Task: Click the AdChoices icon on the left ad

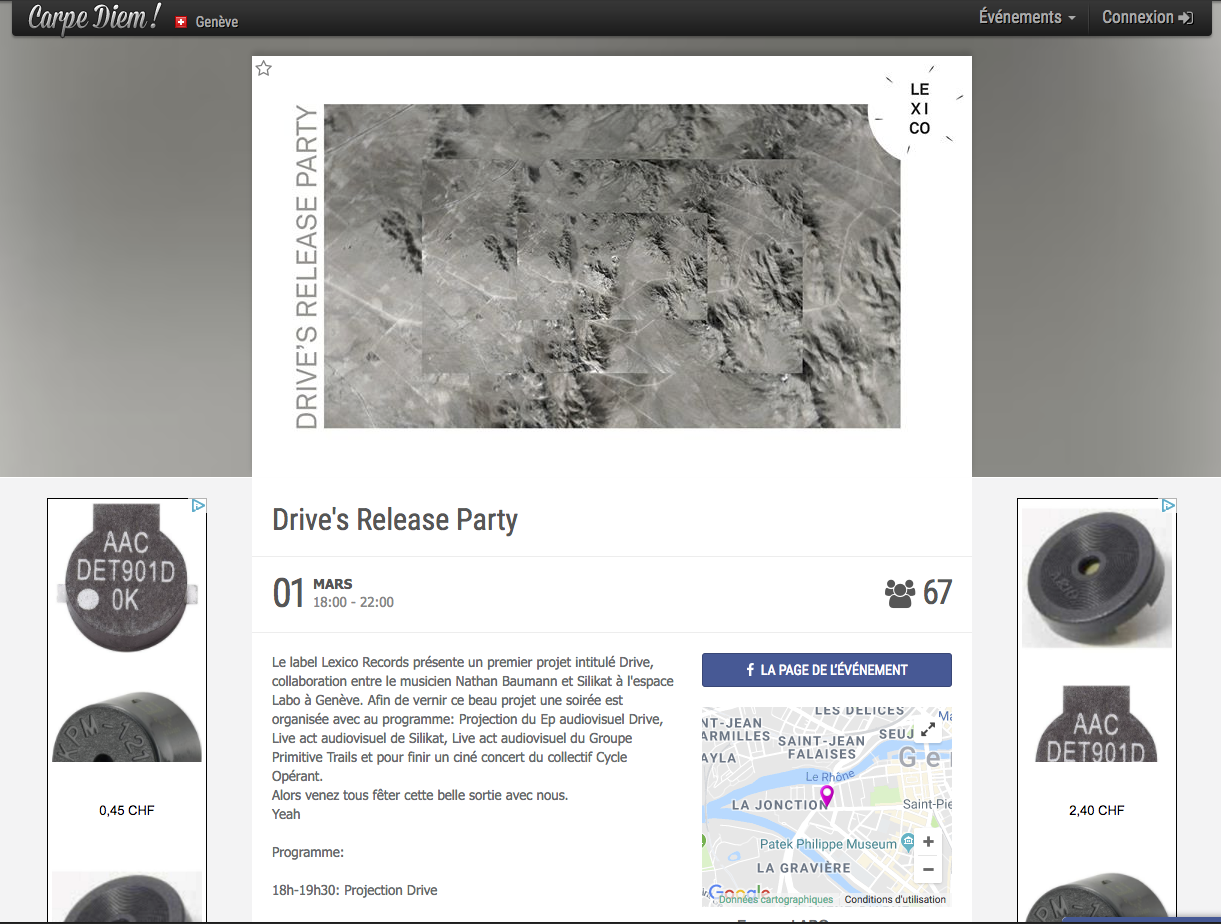Action: point(199,505)
